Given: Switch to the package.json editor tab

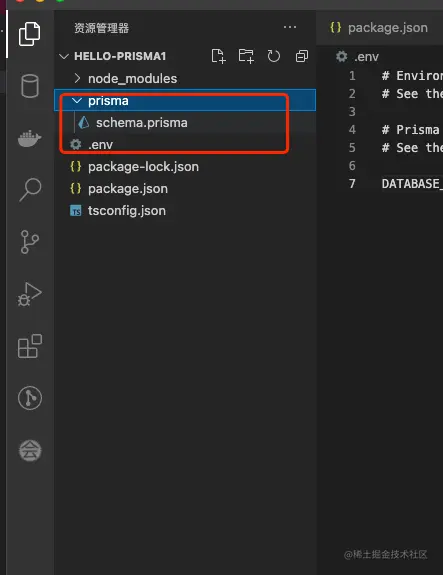Looking at the screenshot, I should pos(379,28).
